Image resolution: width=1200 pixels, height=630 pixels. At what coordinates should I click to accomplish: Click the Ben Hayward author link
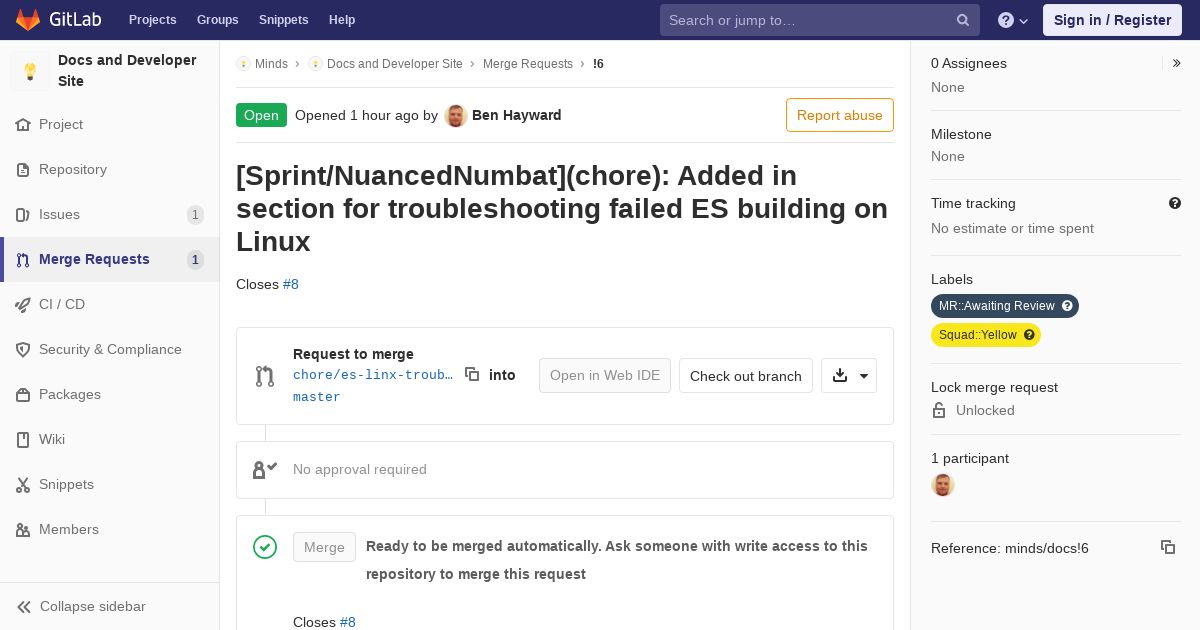click(516, 115)
